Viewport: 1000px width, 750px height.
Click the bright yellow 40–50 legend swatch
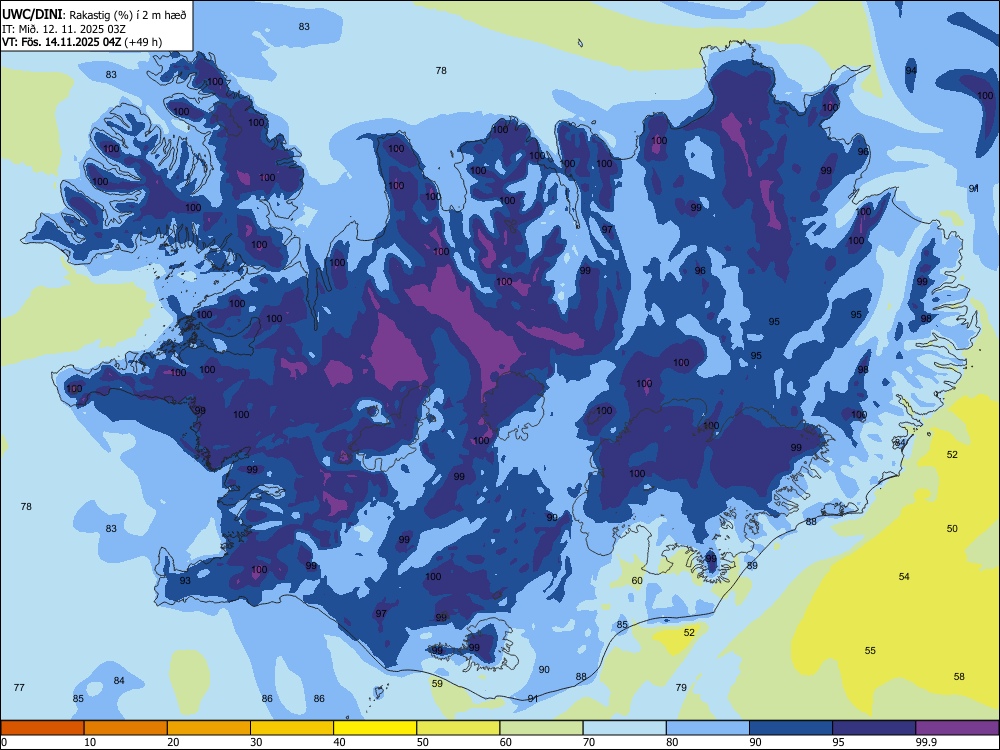click(375, 728)
